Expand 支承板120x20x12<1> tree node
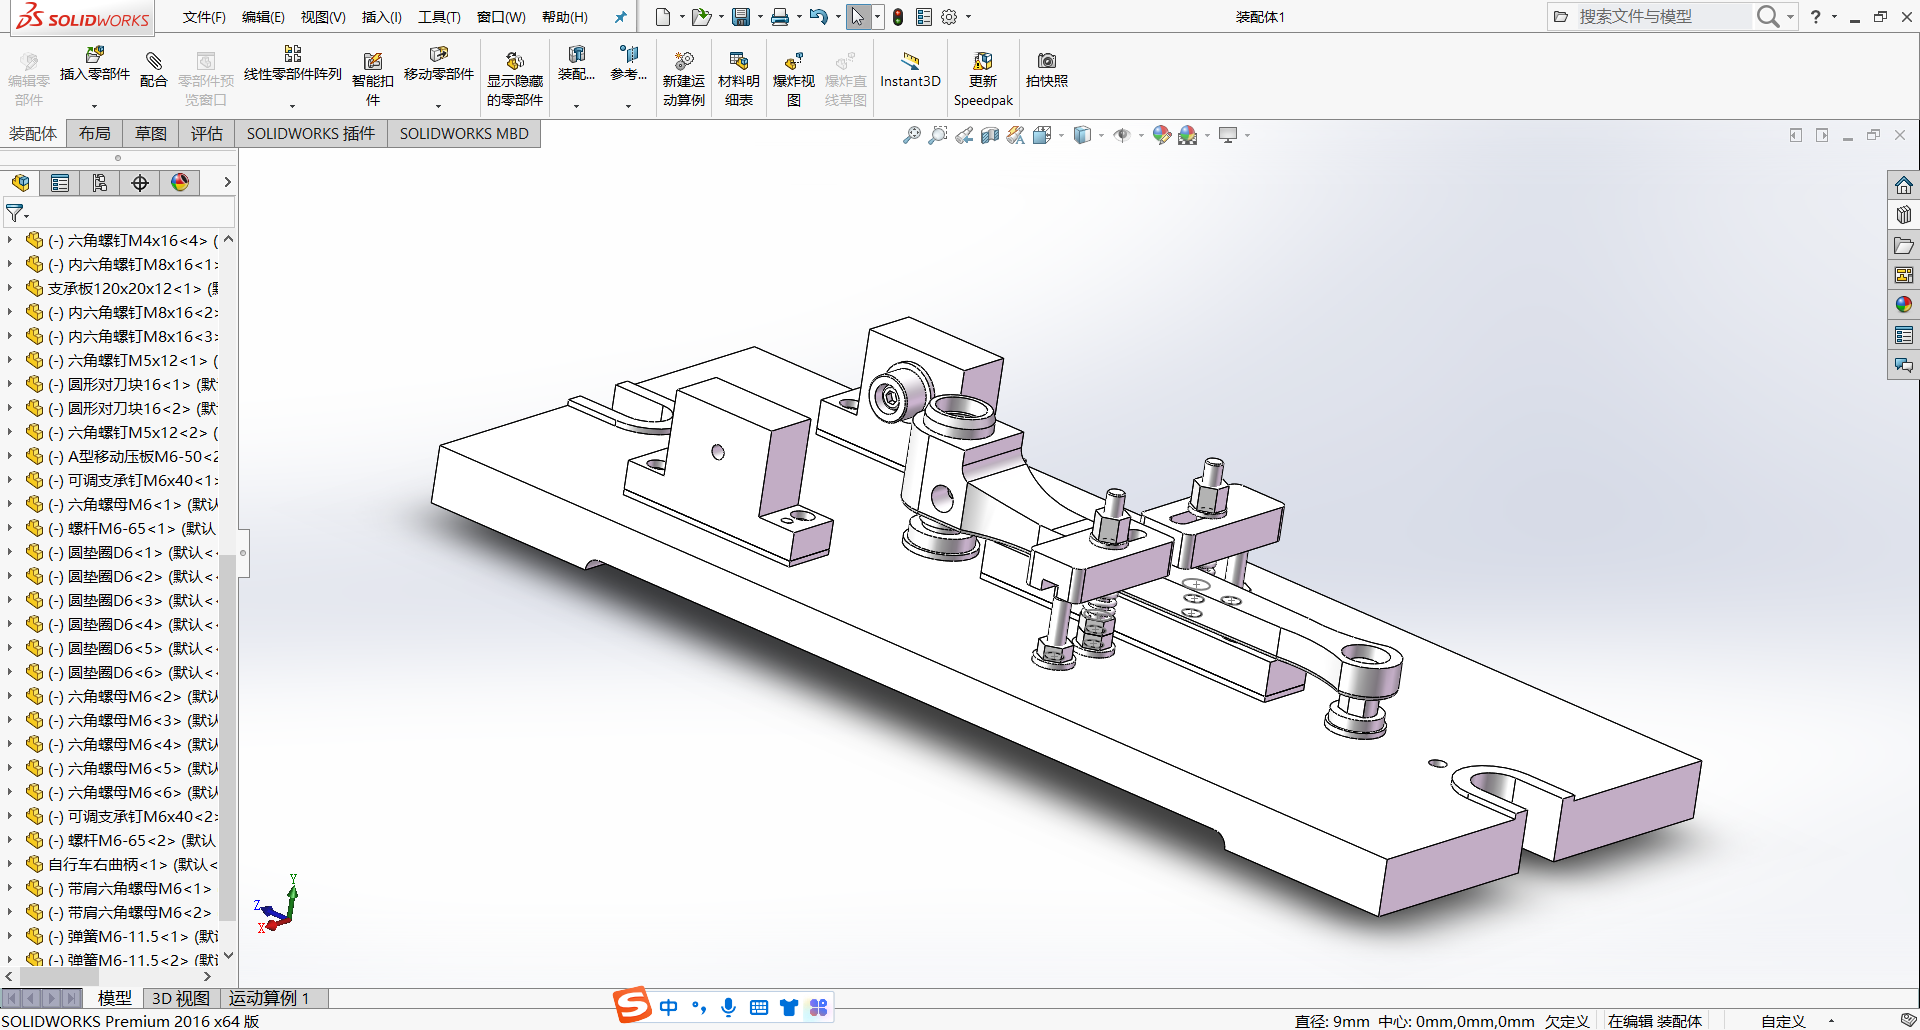Image resolution: width=1920 pixels, height=1030 pixels. coord(10,288)
